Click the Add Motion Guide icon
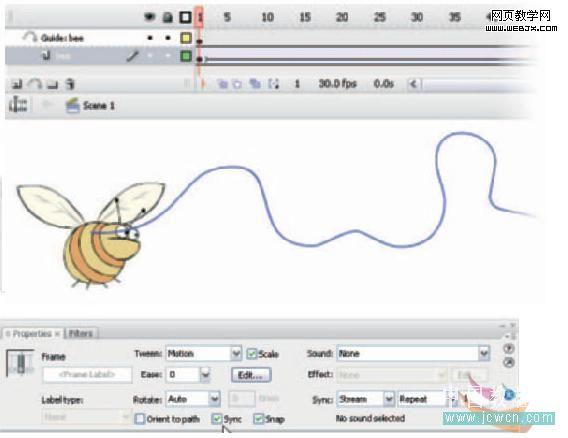568x438 pixels. (35, 84)
